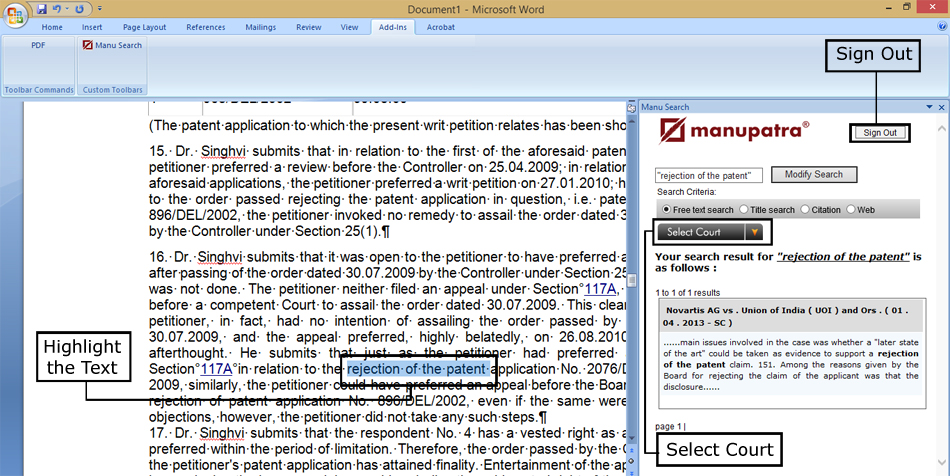Open Word Help icon
950x476 pixels.
(942, 27)
